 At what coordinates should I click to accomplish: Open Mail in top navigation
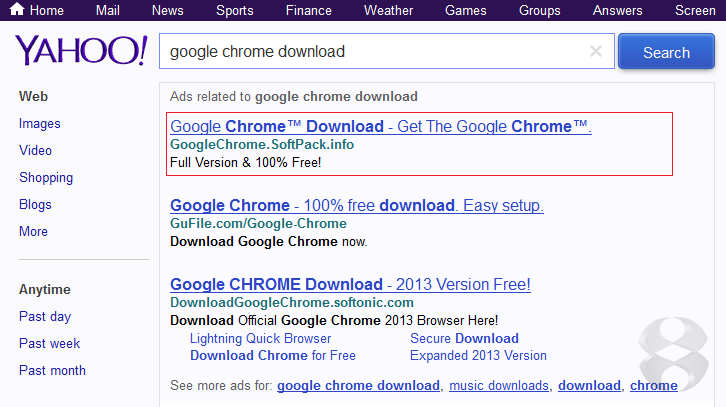coord(108,10)
